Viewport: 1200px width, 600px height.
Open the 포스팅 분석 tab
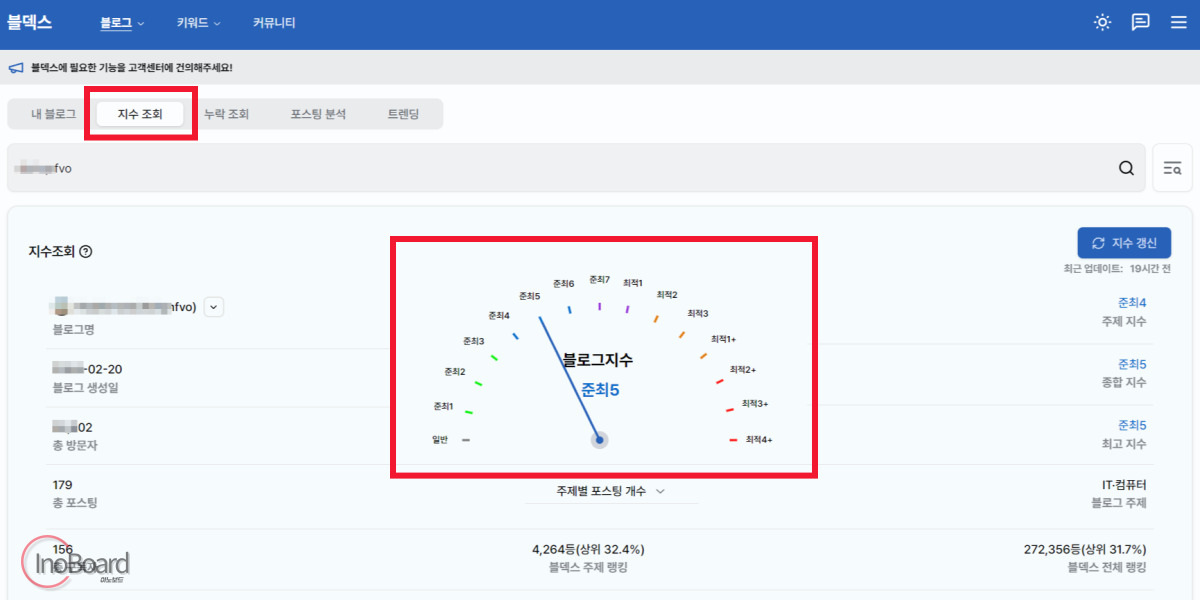pyautogui.click(x=318, y=114)
